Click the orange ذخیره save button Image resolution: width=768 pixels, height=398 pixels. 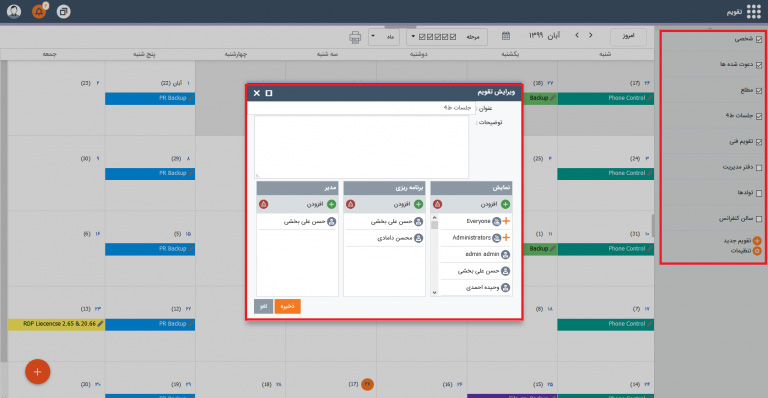(x=288, y=306)
